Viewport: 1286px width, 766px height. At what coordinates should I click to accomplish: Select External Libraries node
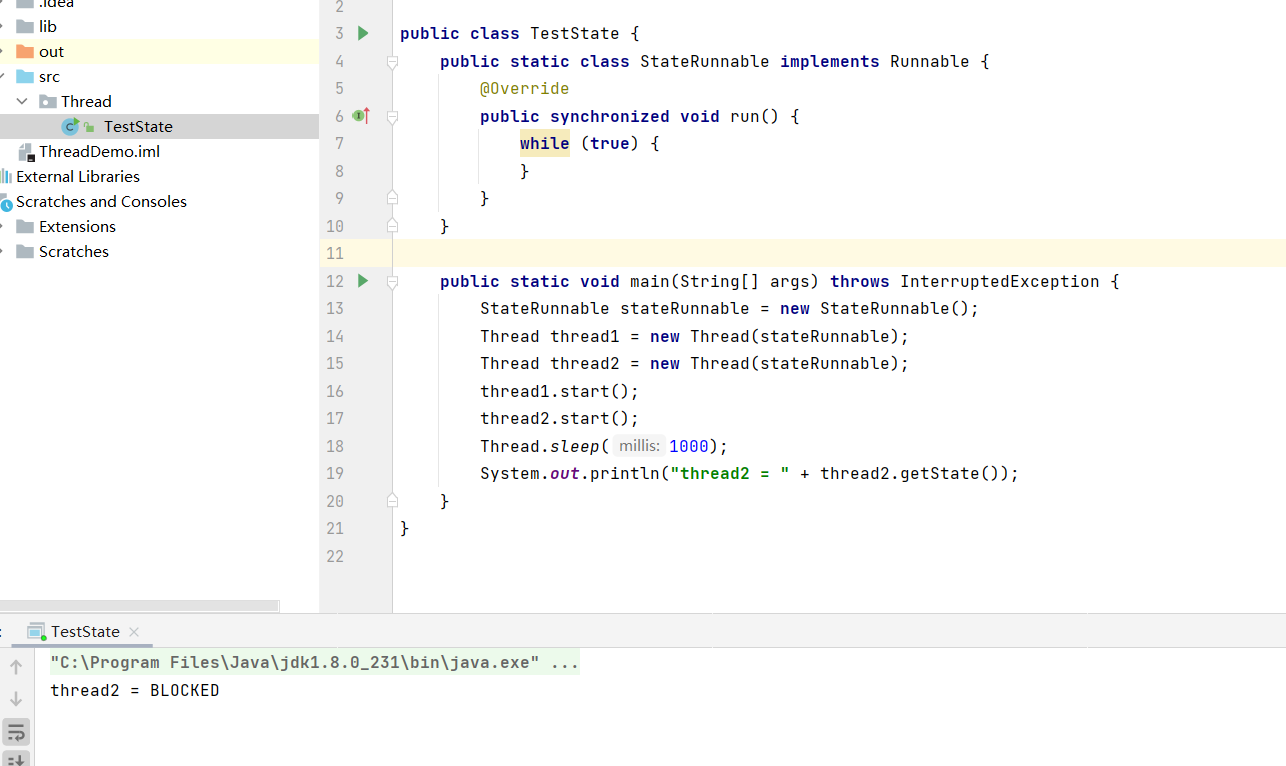(78, 176)
